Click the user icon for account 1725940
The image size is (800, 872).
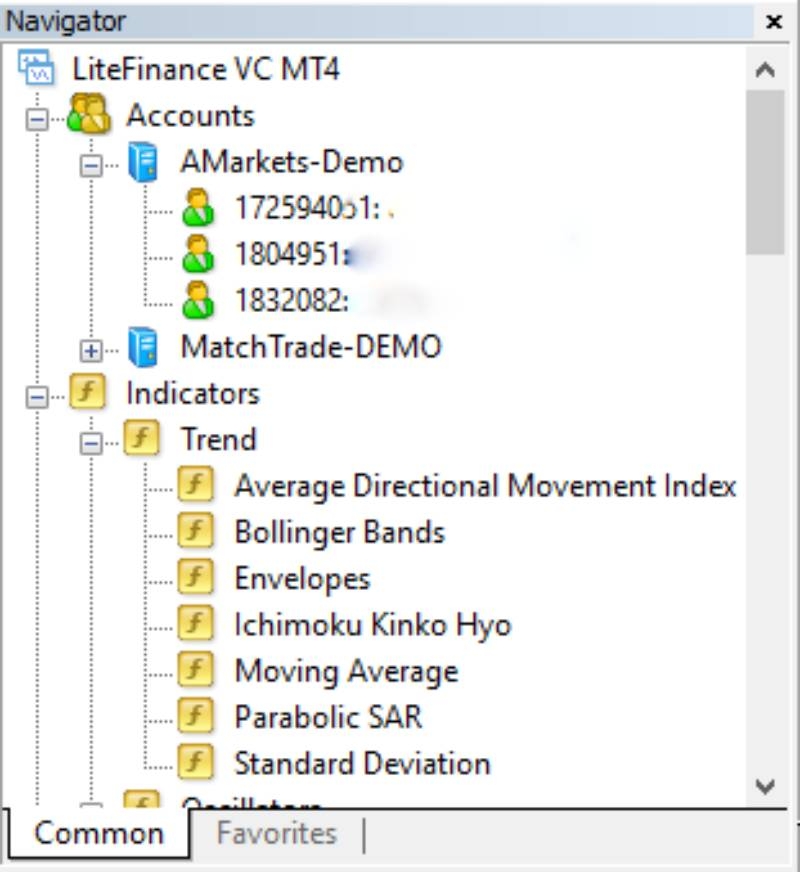tap(198, 207)
